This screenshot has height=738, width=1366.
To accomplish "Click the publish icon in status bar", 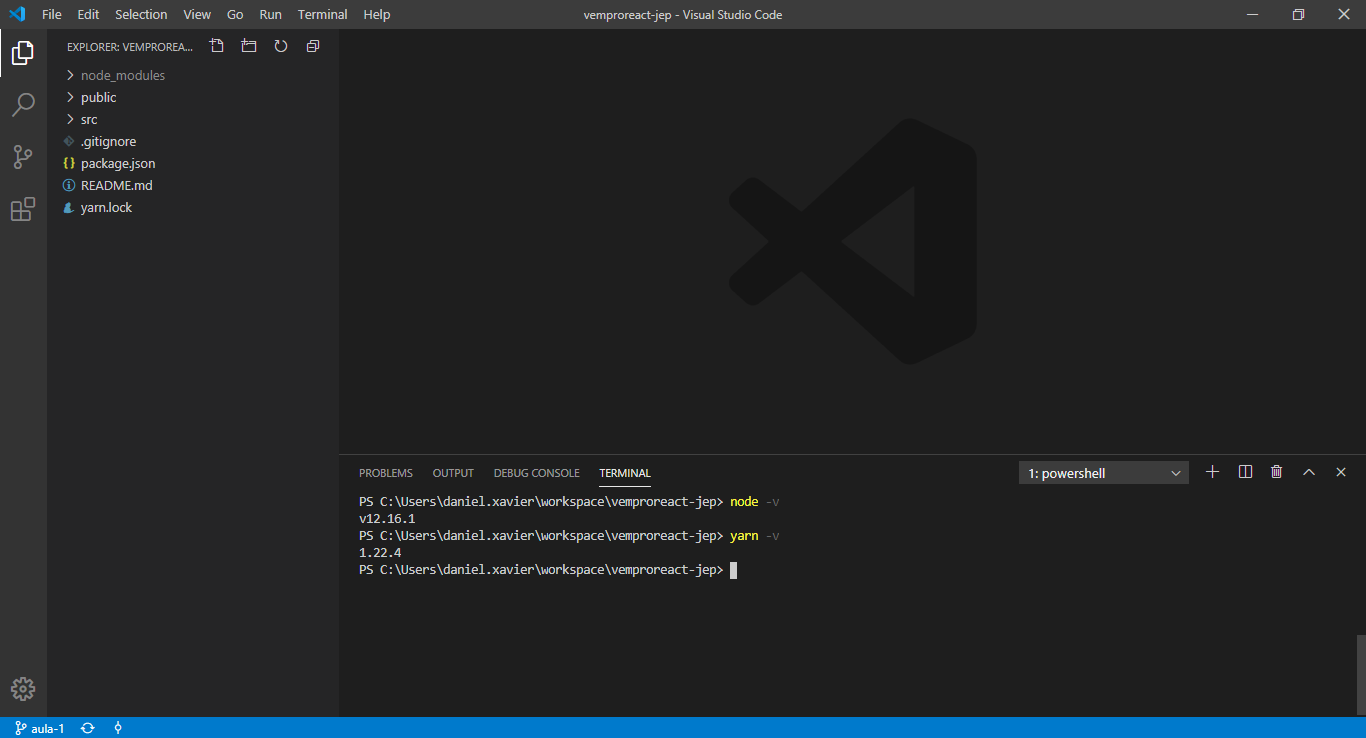I will [118, 728].
